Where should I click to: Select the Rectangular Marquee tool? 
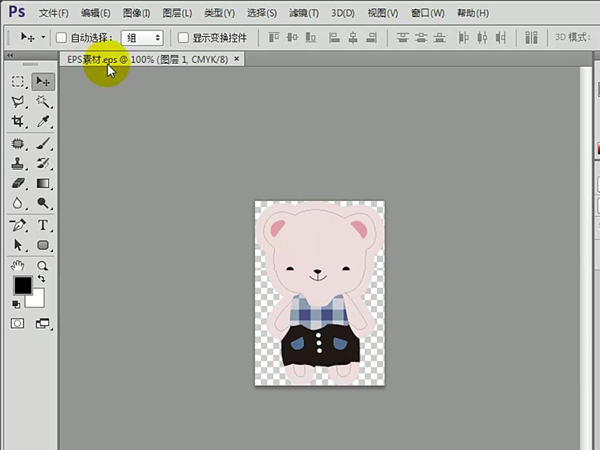tap(18, 81)
